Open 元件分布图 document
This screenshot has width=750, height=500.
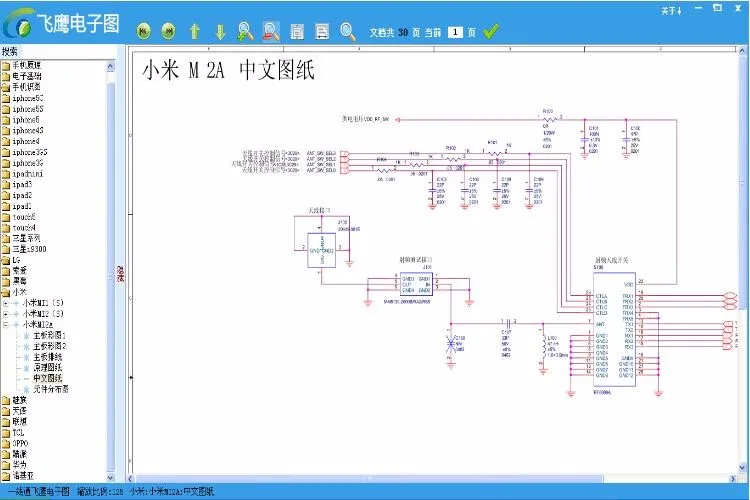tap(51, 389)
